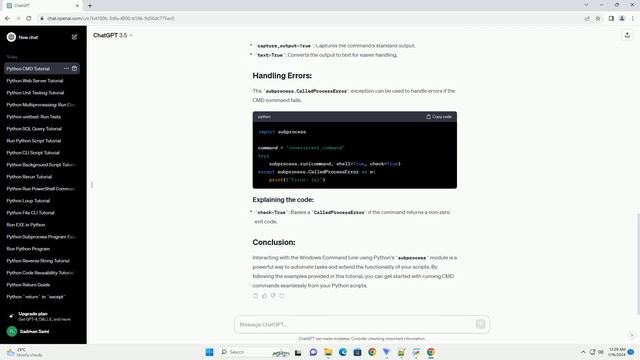Click the address bar URL field
This screenshot has width=640, height=360.
[x=310, y=18]
